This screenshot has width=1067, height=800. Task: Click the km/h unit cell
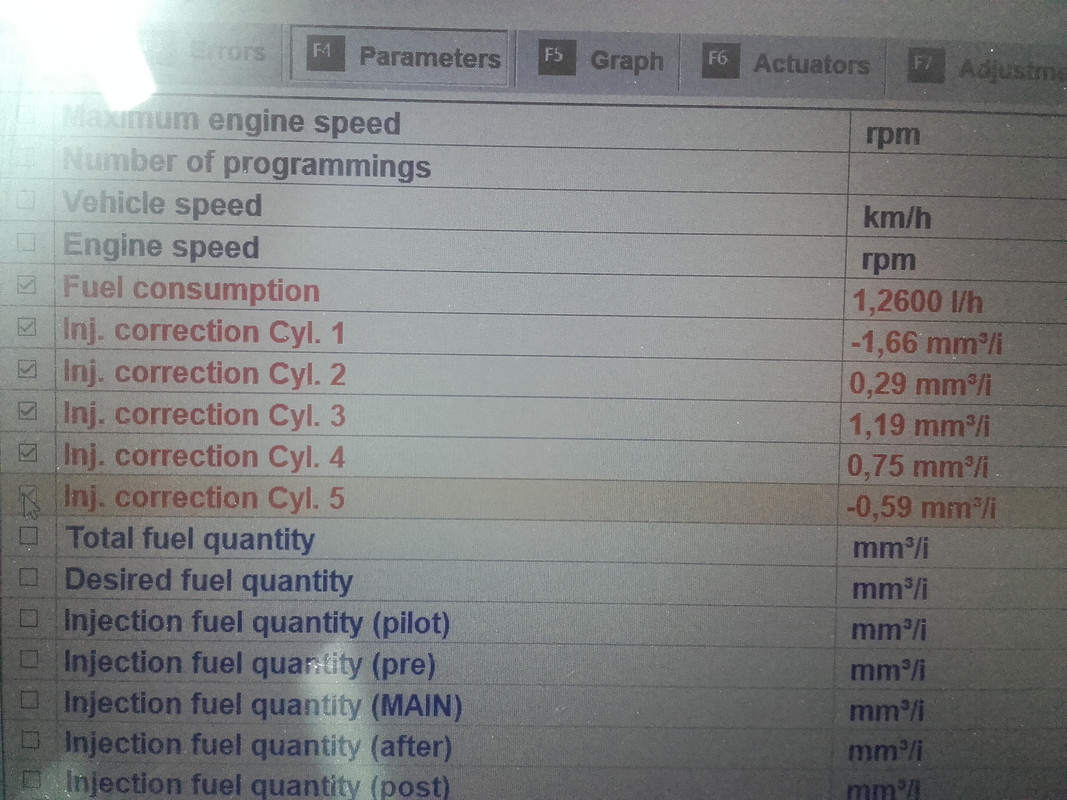click(x=896, y=218)
